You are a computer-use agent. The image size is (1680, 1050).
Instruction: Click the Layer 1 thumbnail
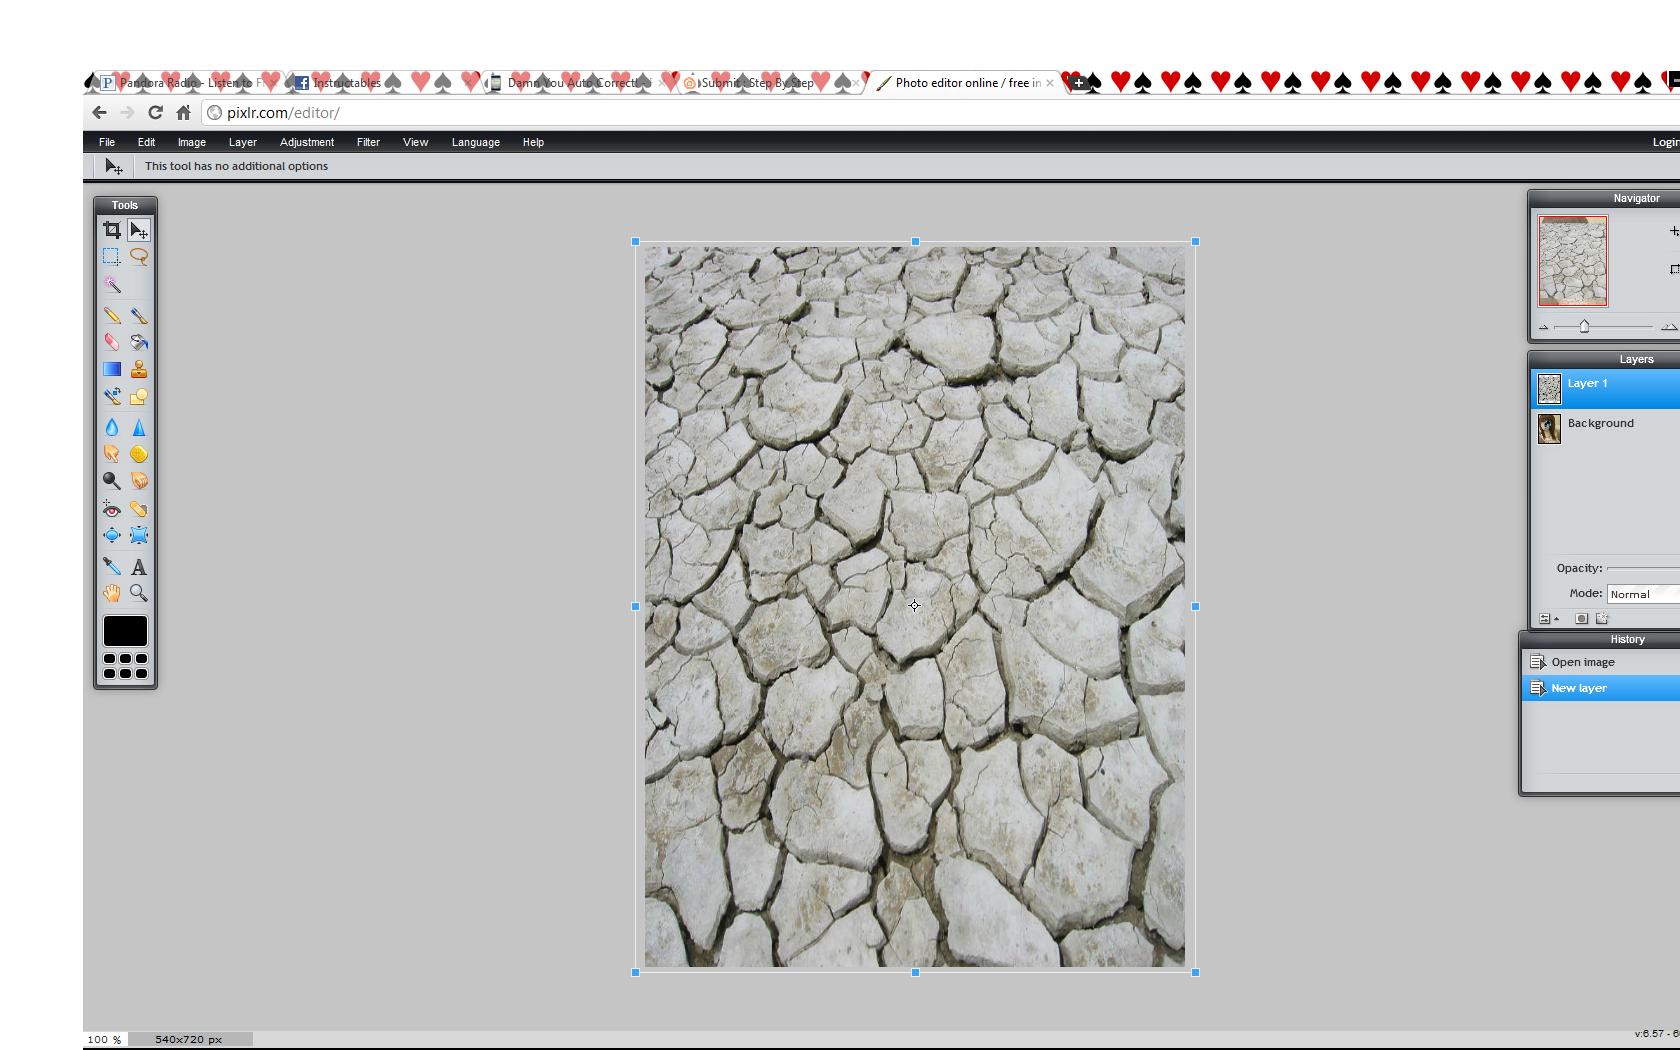click(1549, 389)
